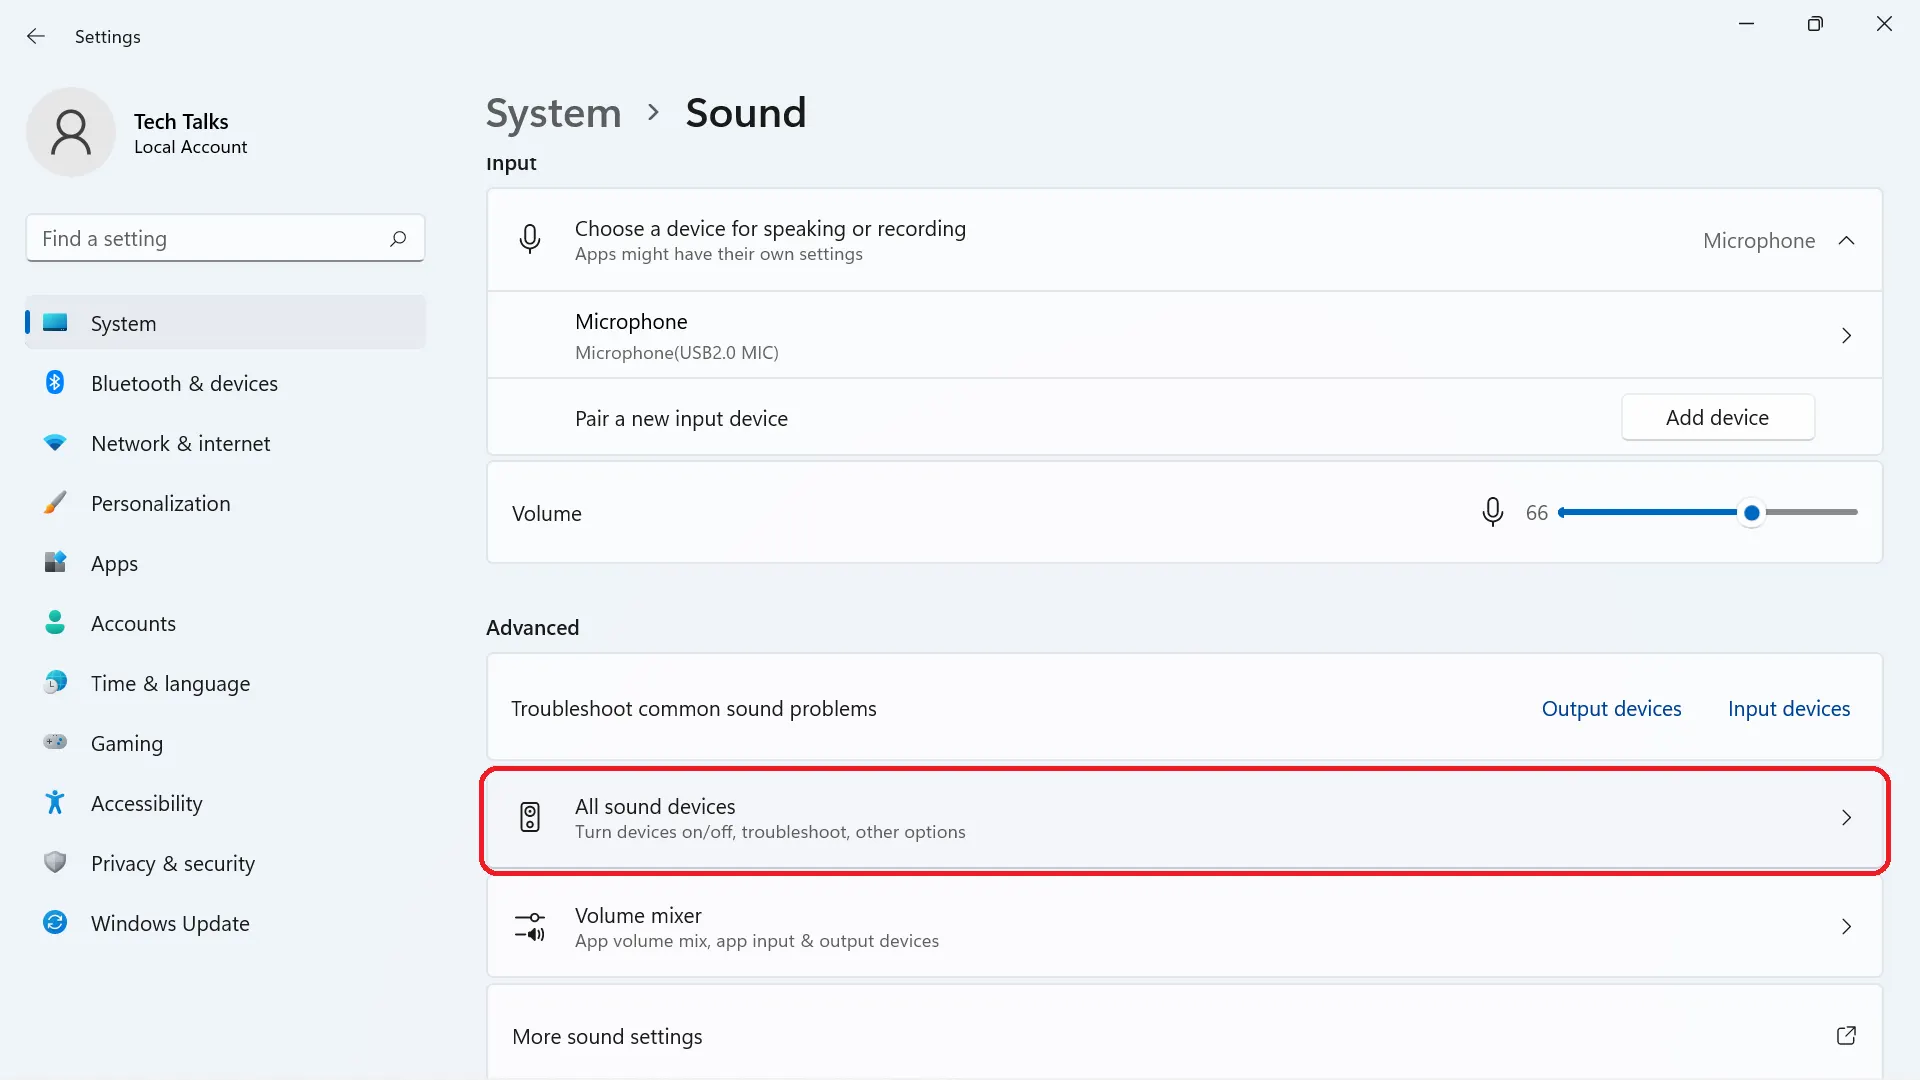Click the Tech Talks account avatar

coord(70,131)
